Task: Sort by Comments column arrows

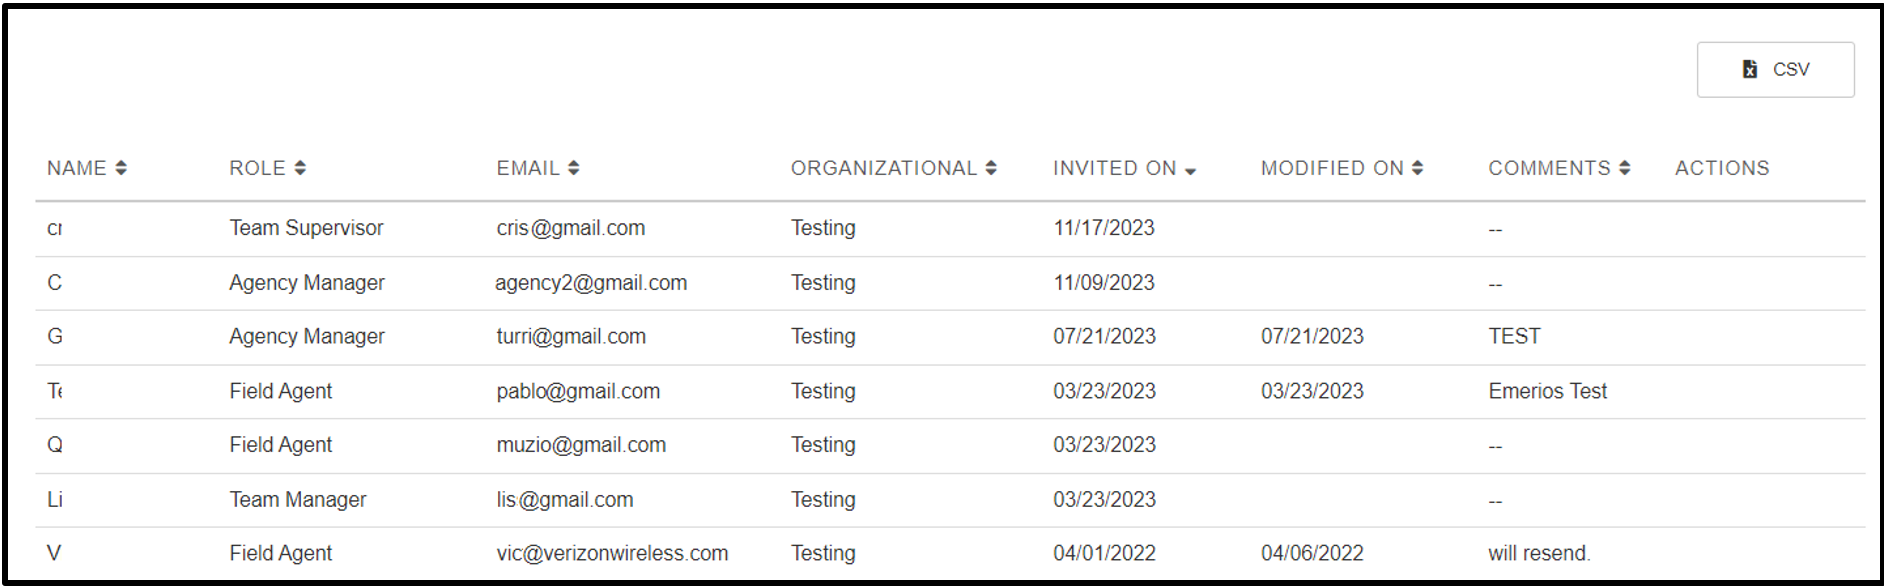Action: (x=1625, y=168)
